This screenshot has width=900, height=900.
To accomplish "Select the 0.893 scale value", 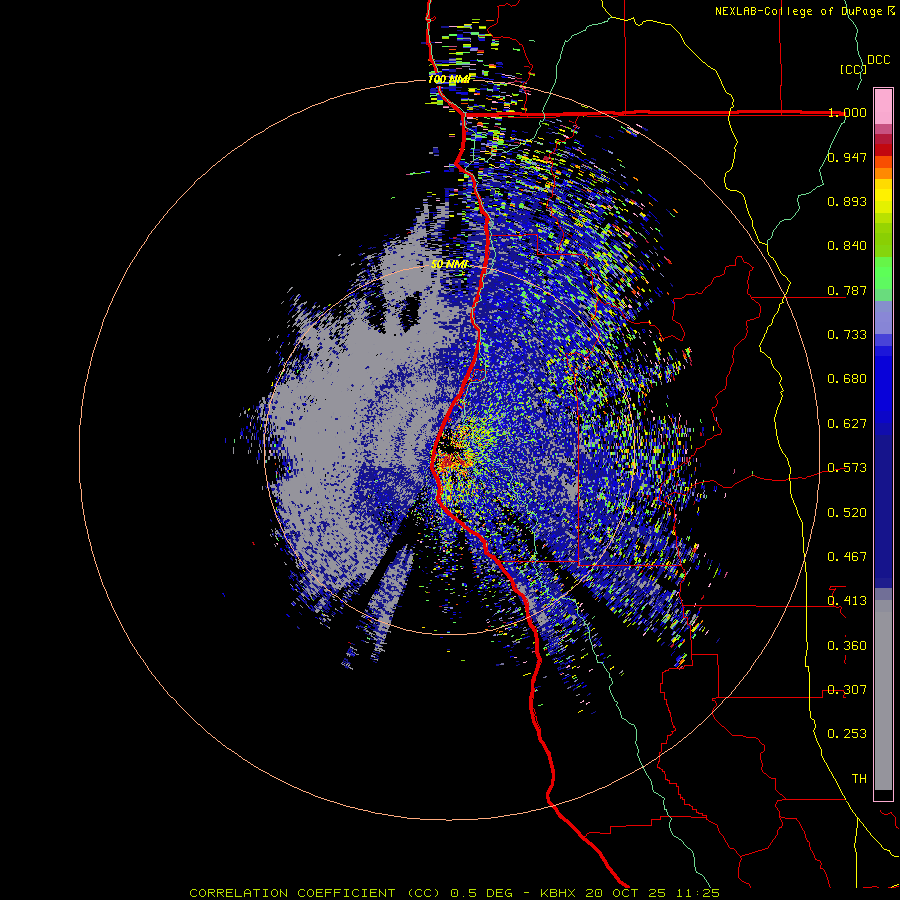I will click(847, 201).
